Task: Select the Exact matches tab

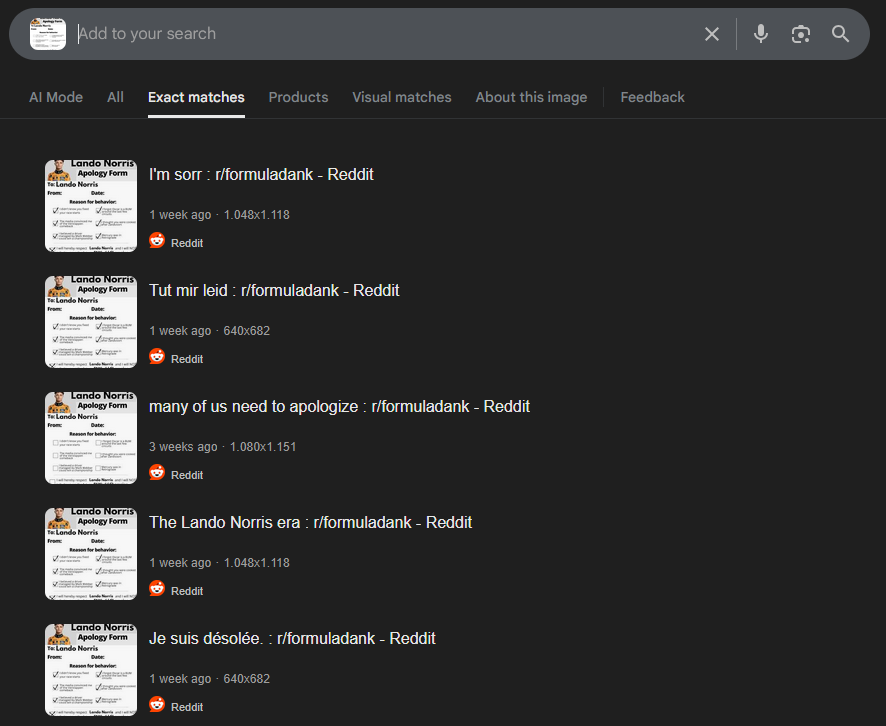Action: (x=196, y=97)
